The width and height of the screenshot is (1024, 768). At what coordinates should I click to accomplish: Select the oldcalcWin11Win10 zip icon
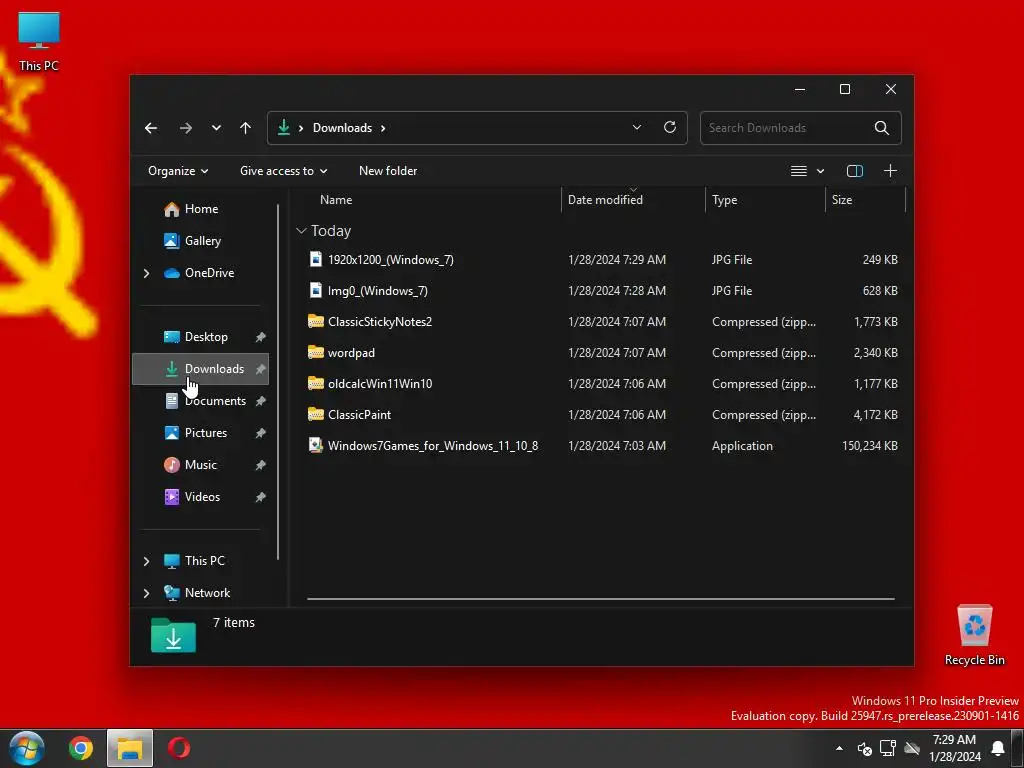[315, 383]
